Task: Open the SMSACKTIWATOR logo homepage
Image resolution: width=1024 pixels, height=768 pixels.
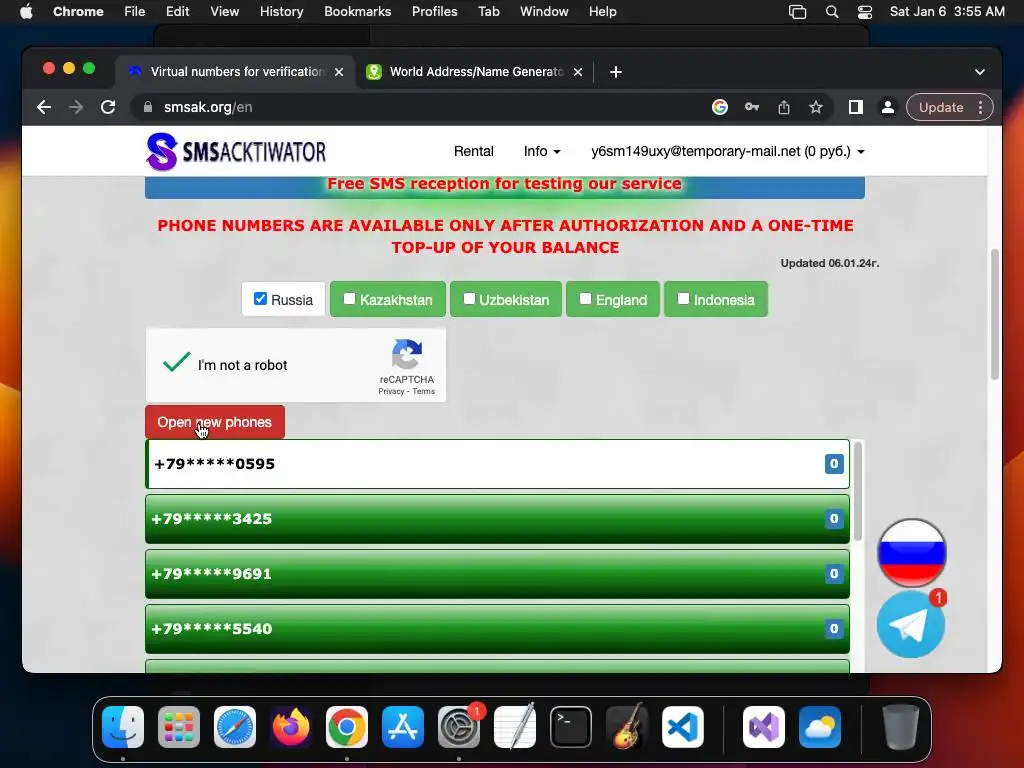Action: coord(236,152)
